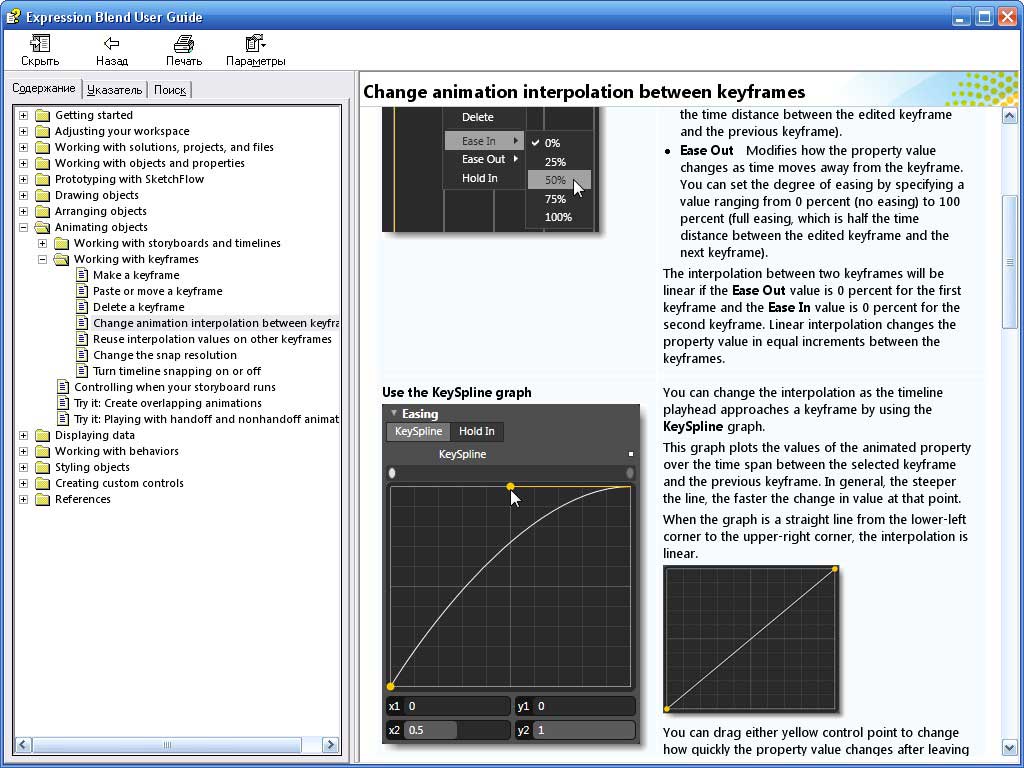Click the Delete a keyframe page icon
This screenshot has height=768, width=1024.
pos(82,307)
